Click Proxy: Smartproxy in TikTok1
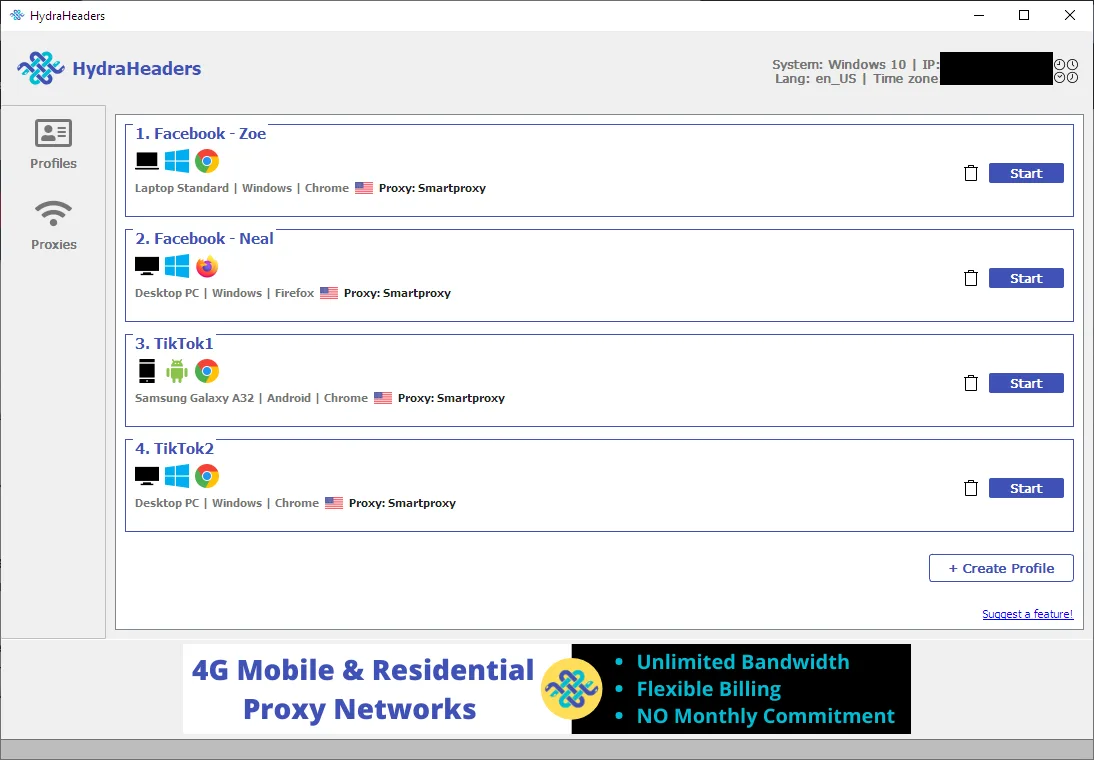The image size is (1094, 760). 451,398
